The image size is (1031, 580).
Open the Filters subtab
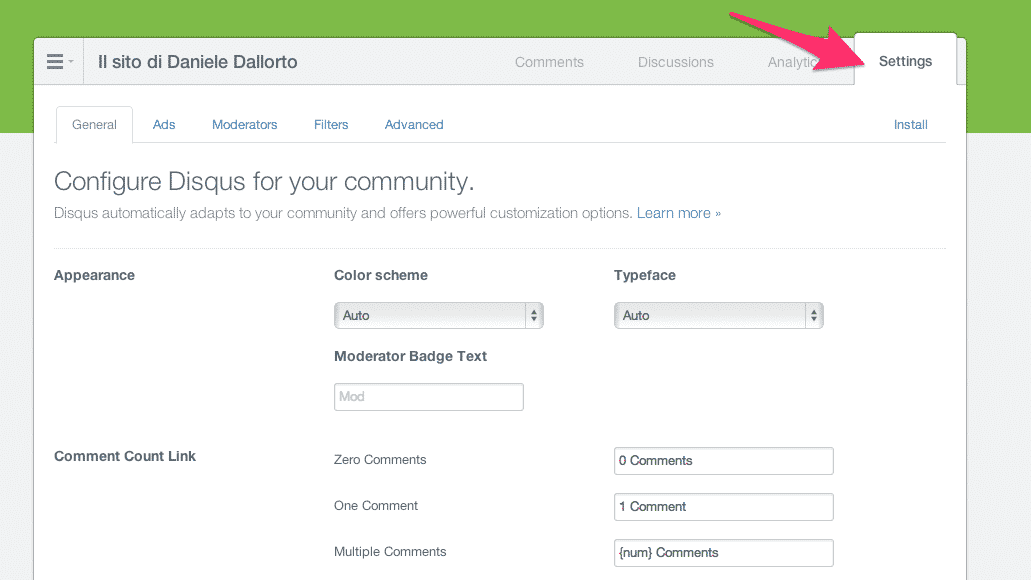click(x=331, y=125)
